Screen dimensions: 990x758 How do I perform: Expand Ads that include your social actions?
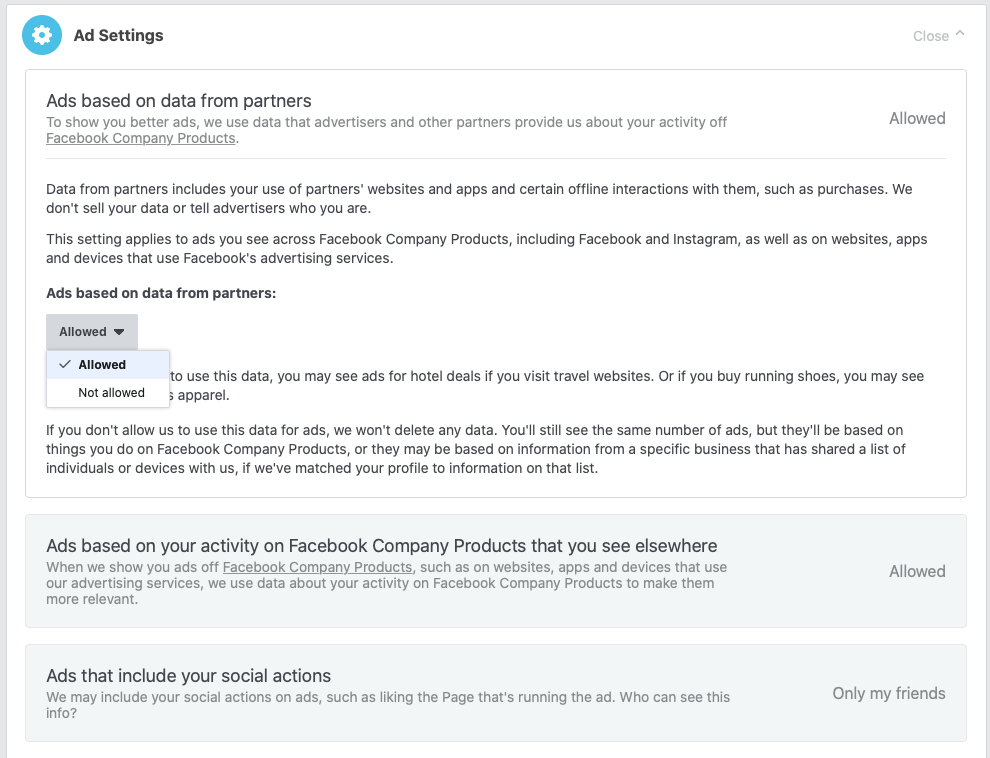click(496, 693)
